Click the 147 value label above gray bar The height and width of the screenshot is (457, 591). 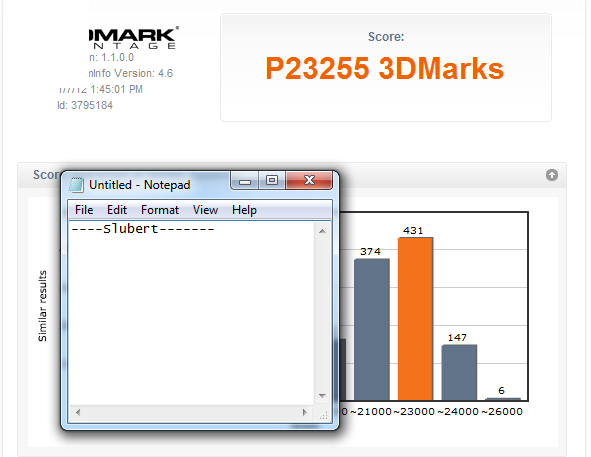(457, 337)
